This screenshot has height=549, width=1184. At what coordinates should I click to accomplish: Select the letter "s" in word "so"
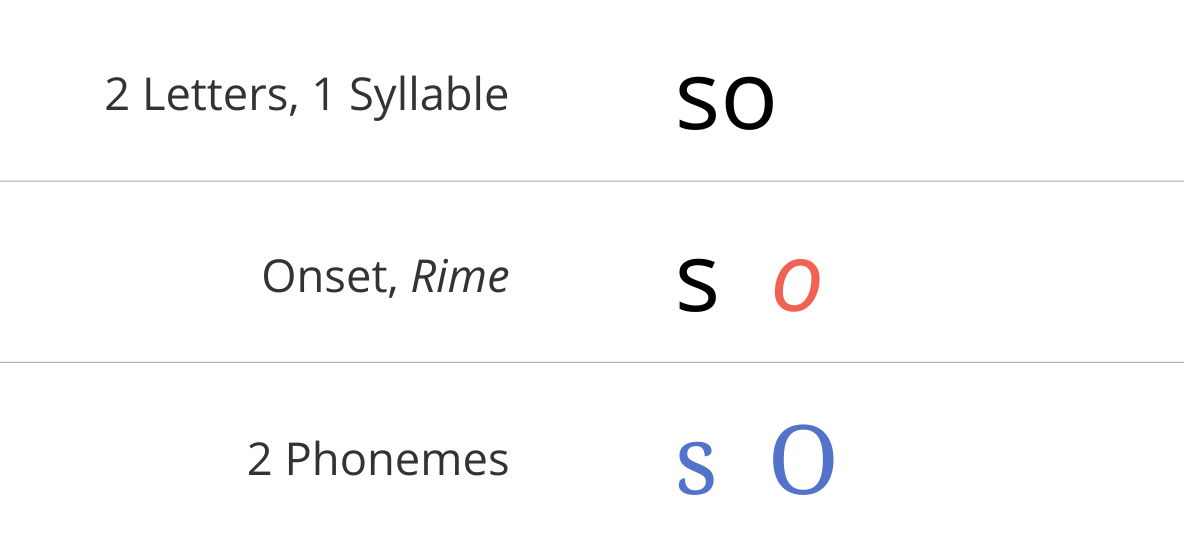pos(696,104)
